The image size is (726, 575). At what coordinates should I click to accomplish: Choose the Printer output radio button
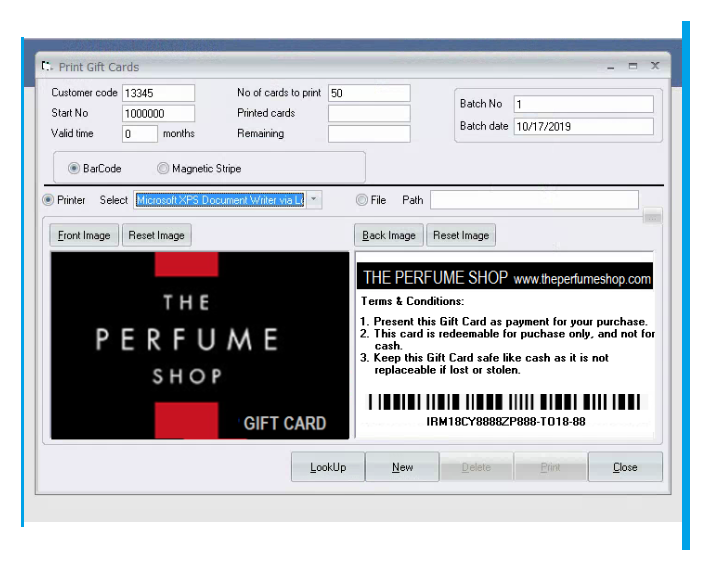click(x=48, y=200)
